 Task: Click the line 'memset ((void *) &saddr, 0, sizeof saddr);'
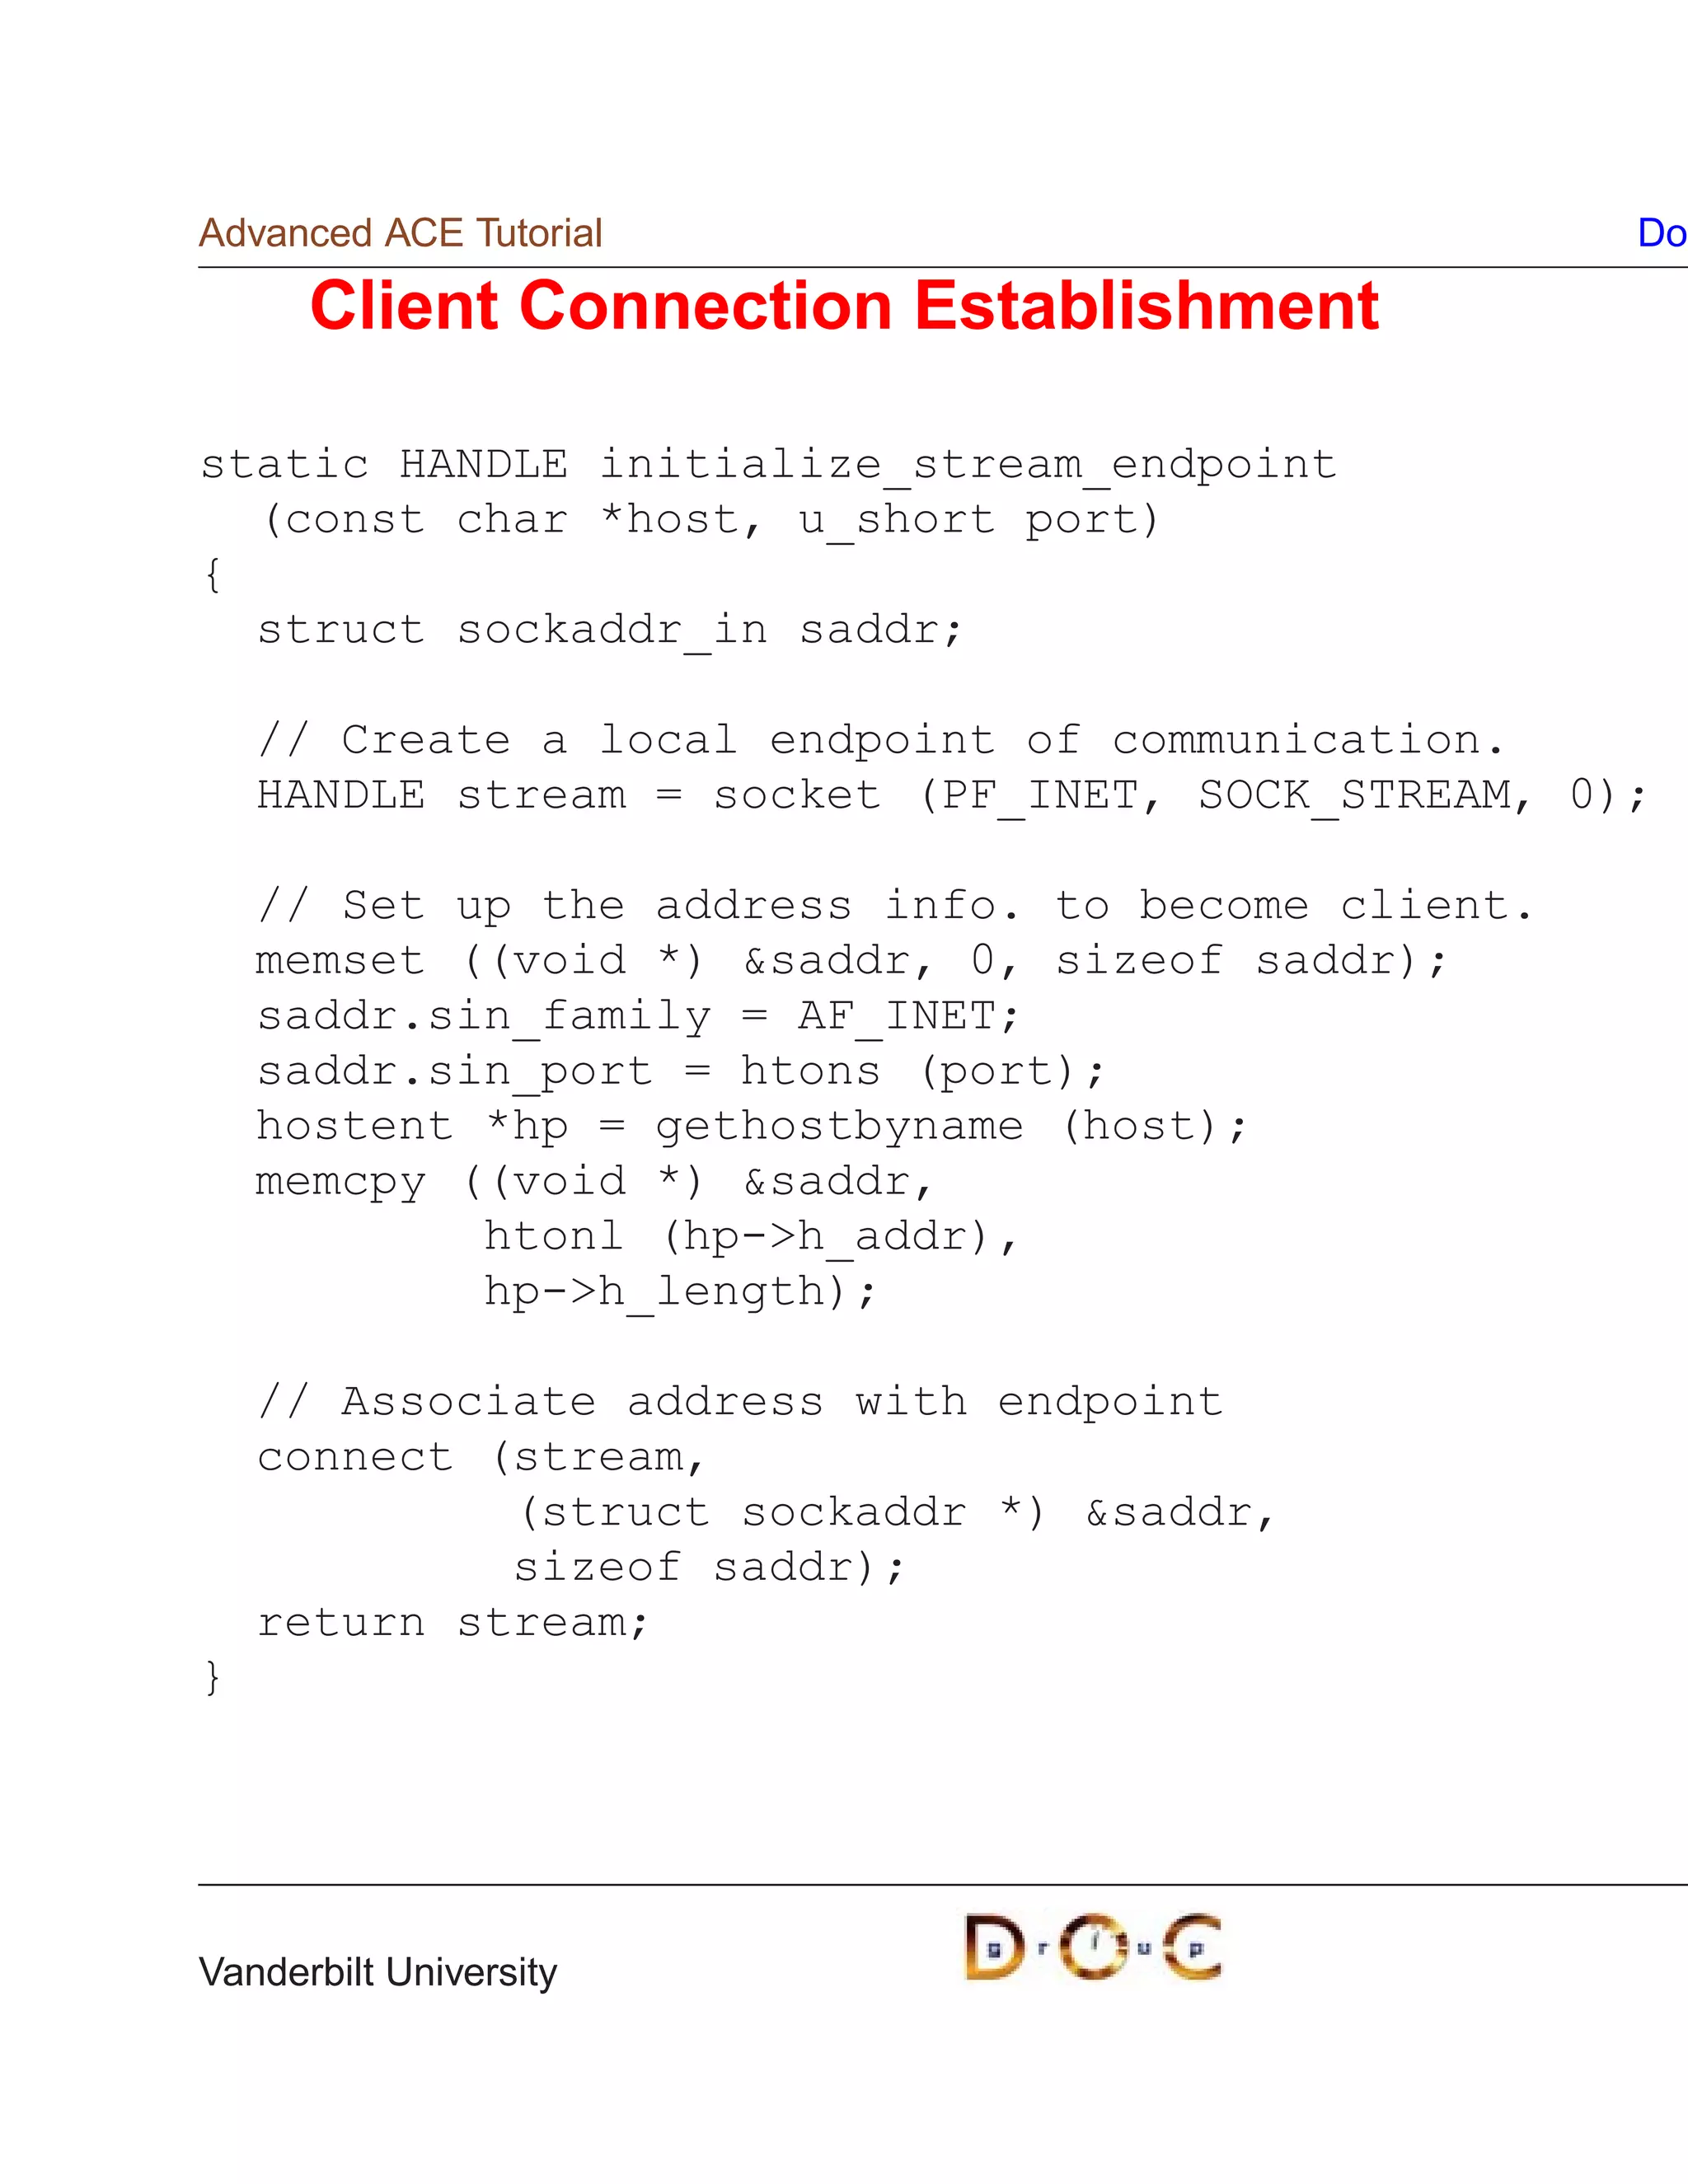pos(851,961)
